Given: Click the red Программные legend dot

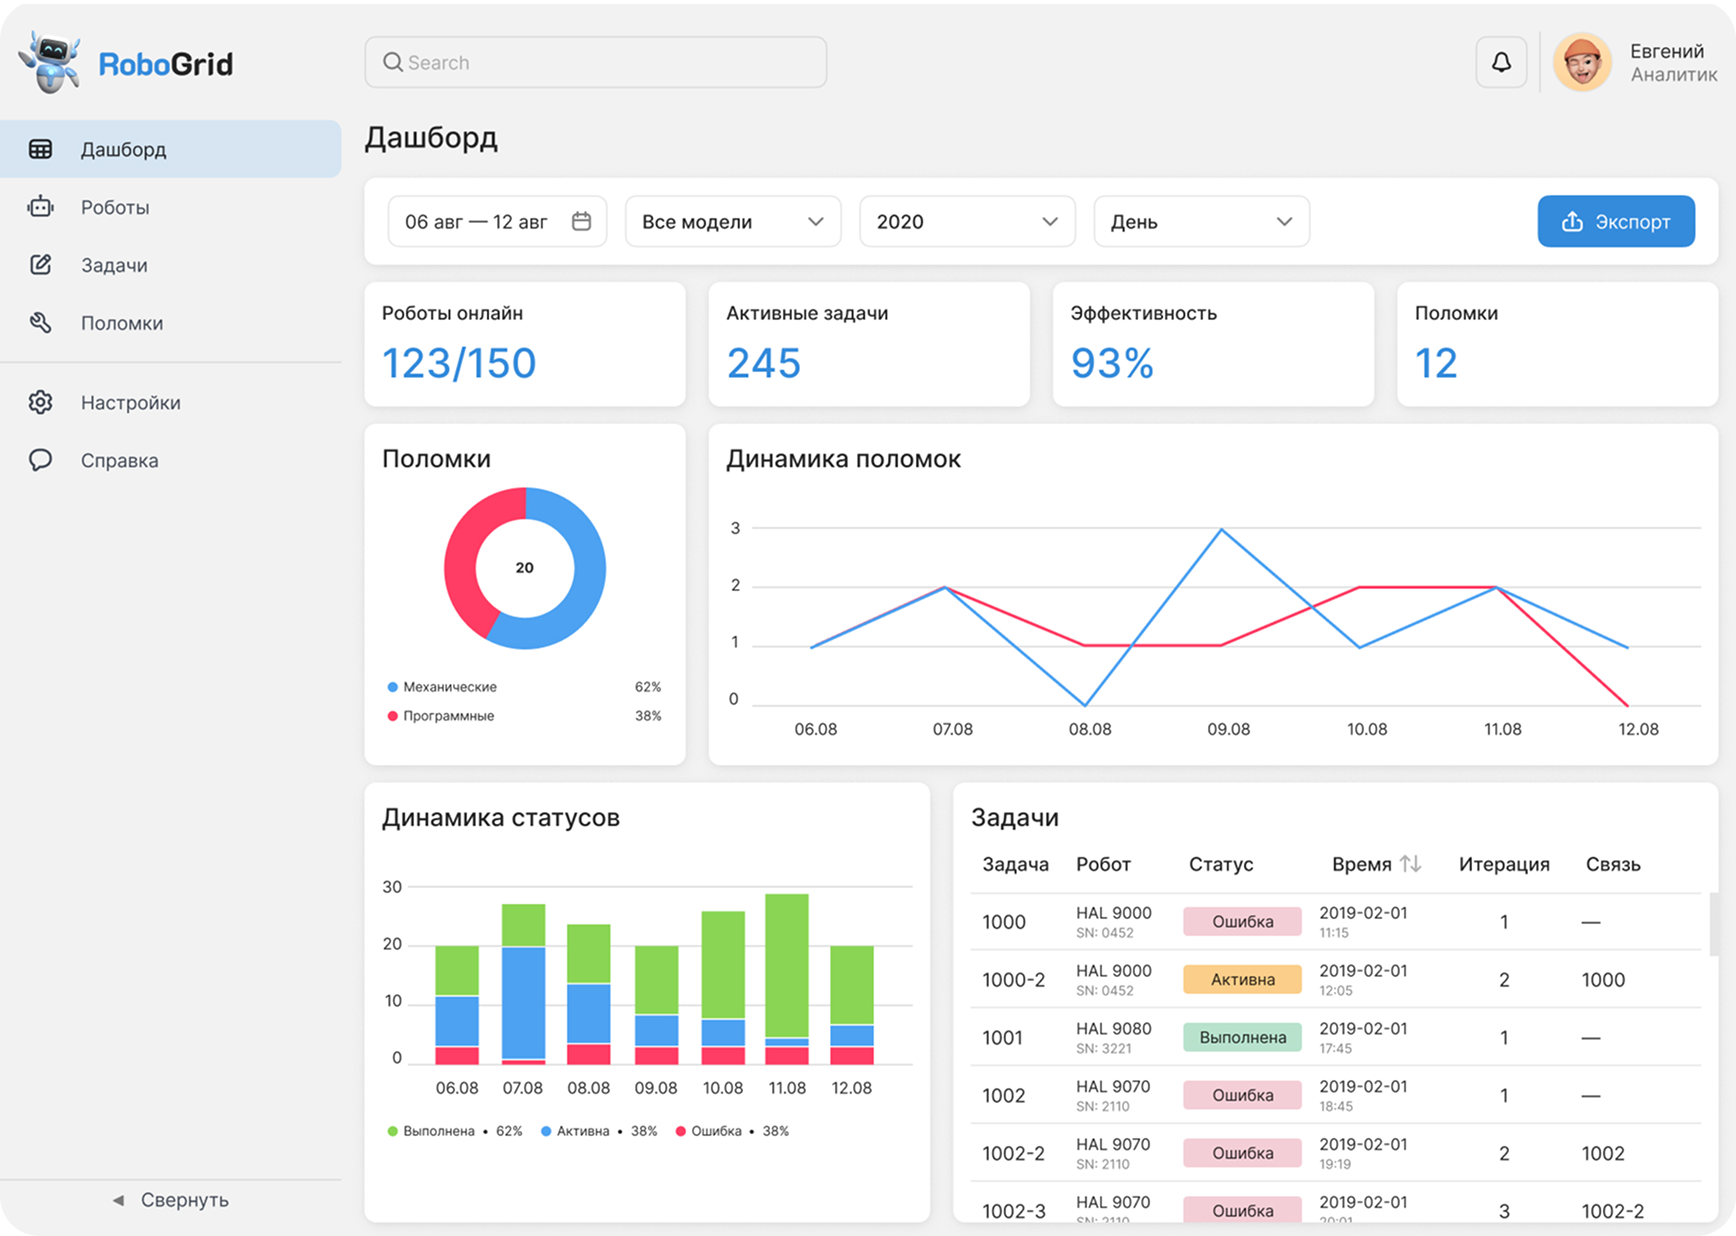Looking at the screenshot, I should pos(392,716).
